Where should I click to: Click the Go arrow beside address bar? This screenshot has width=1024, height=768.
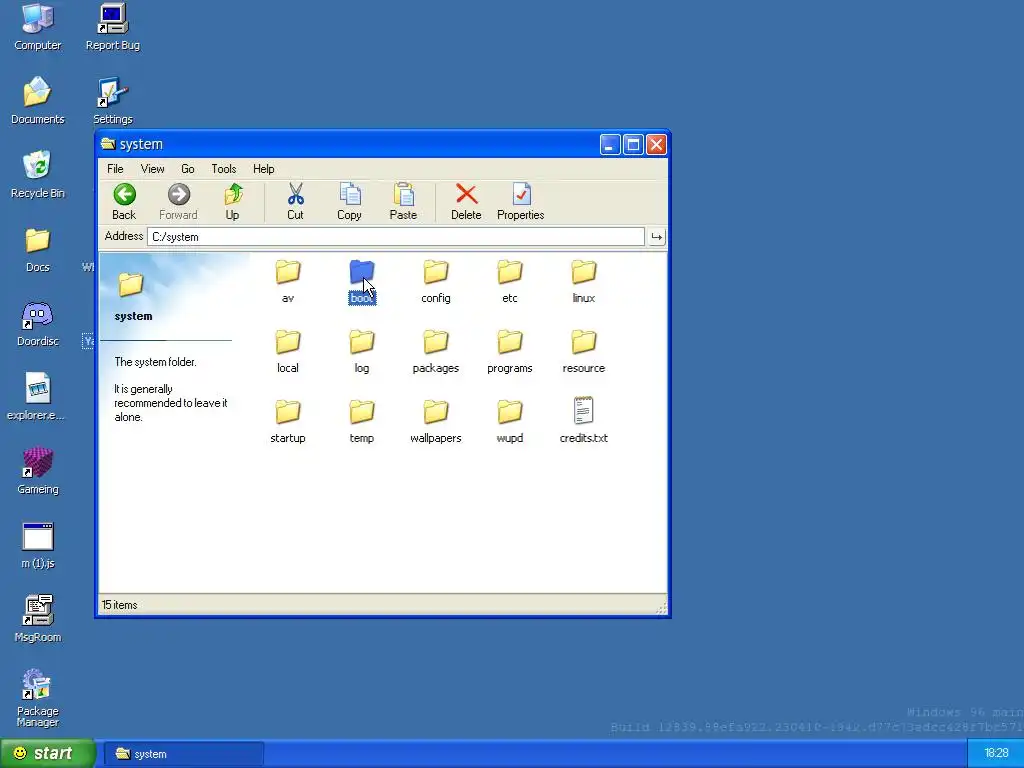pyautogui.click(x=656, y=236)
